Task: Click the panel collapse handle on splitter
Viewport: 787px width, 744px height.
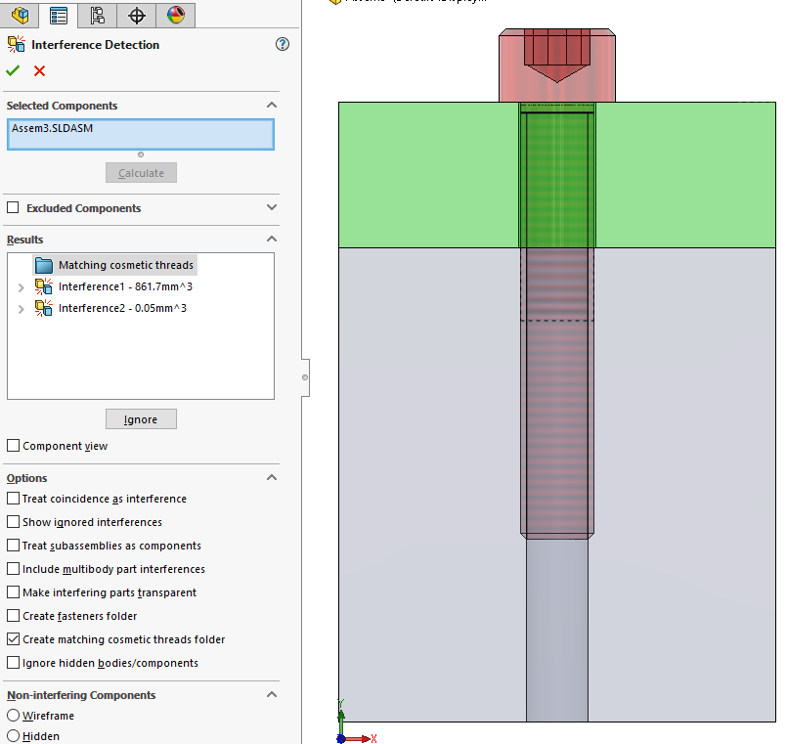Action: point(305,378)
